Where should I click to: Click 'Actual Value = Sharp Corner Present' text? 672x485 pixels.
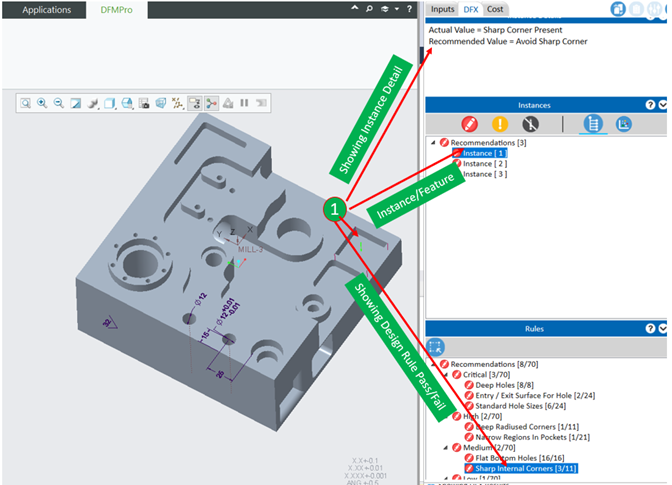495,30
